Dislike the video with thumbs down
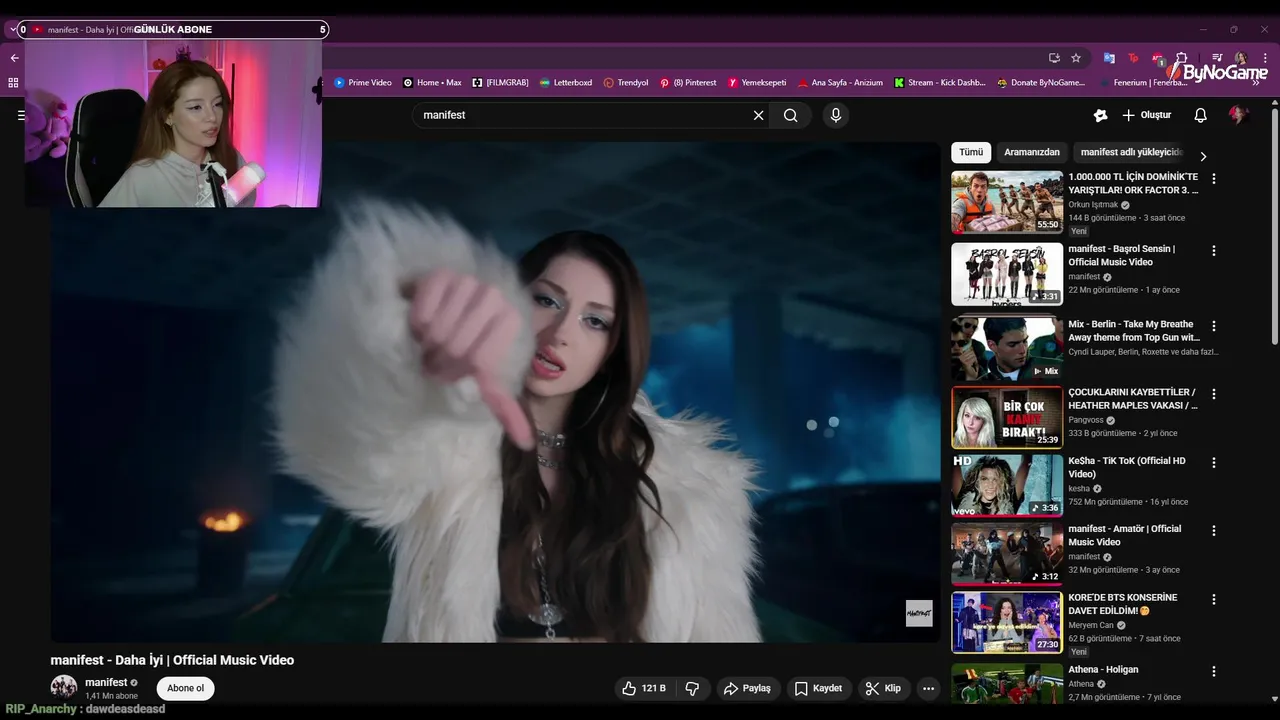This screenshot has width=1280, height=720. (x=692, y=688)
